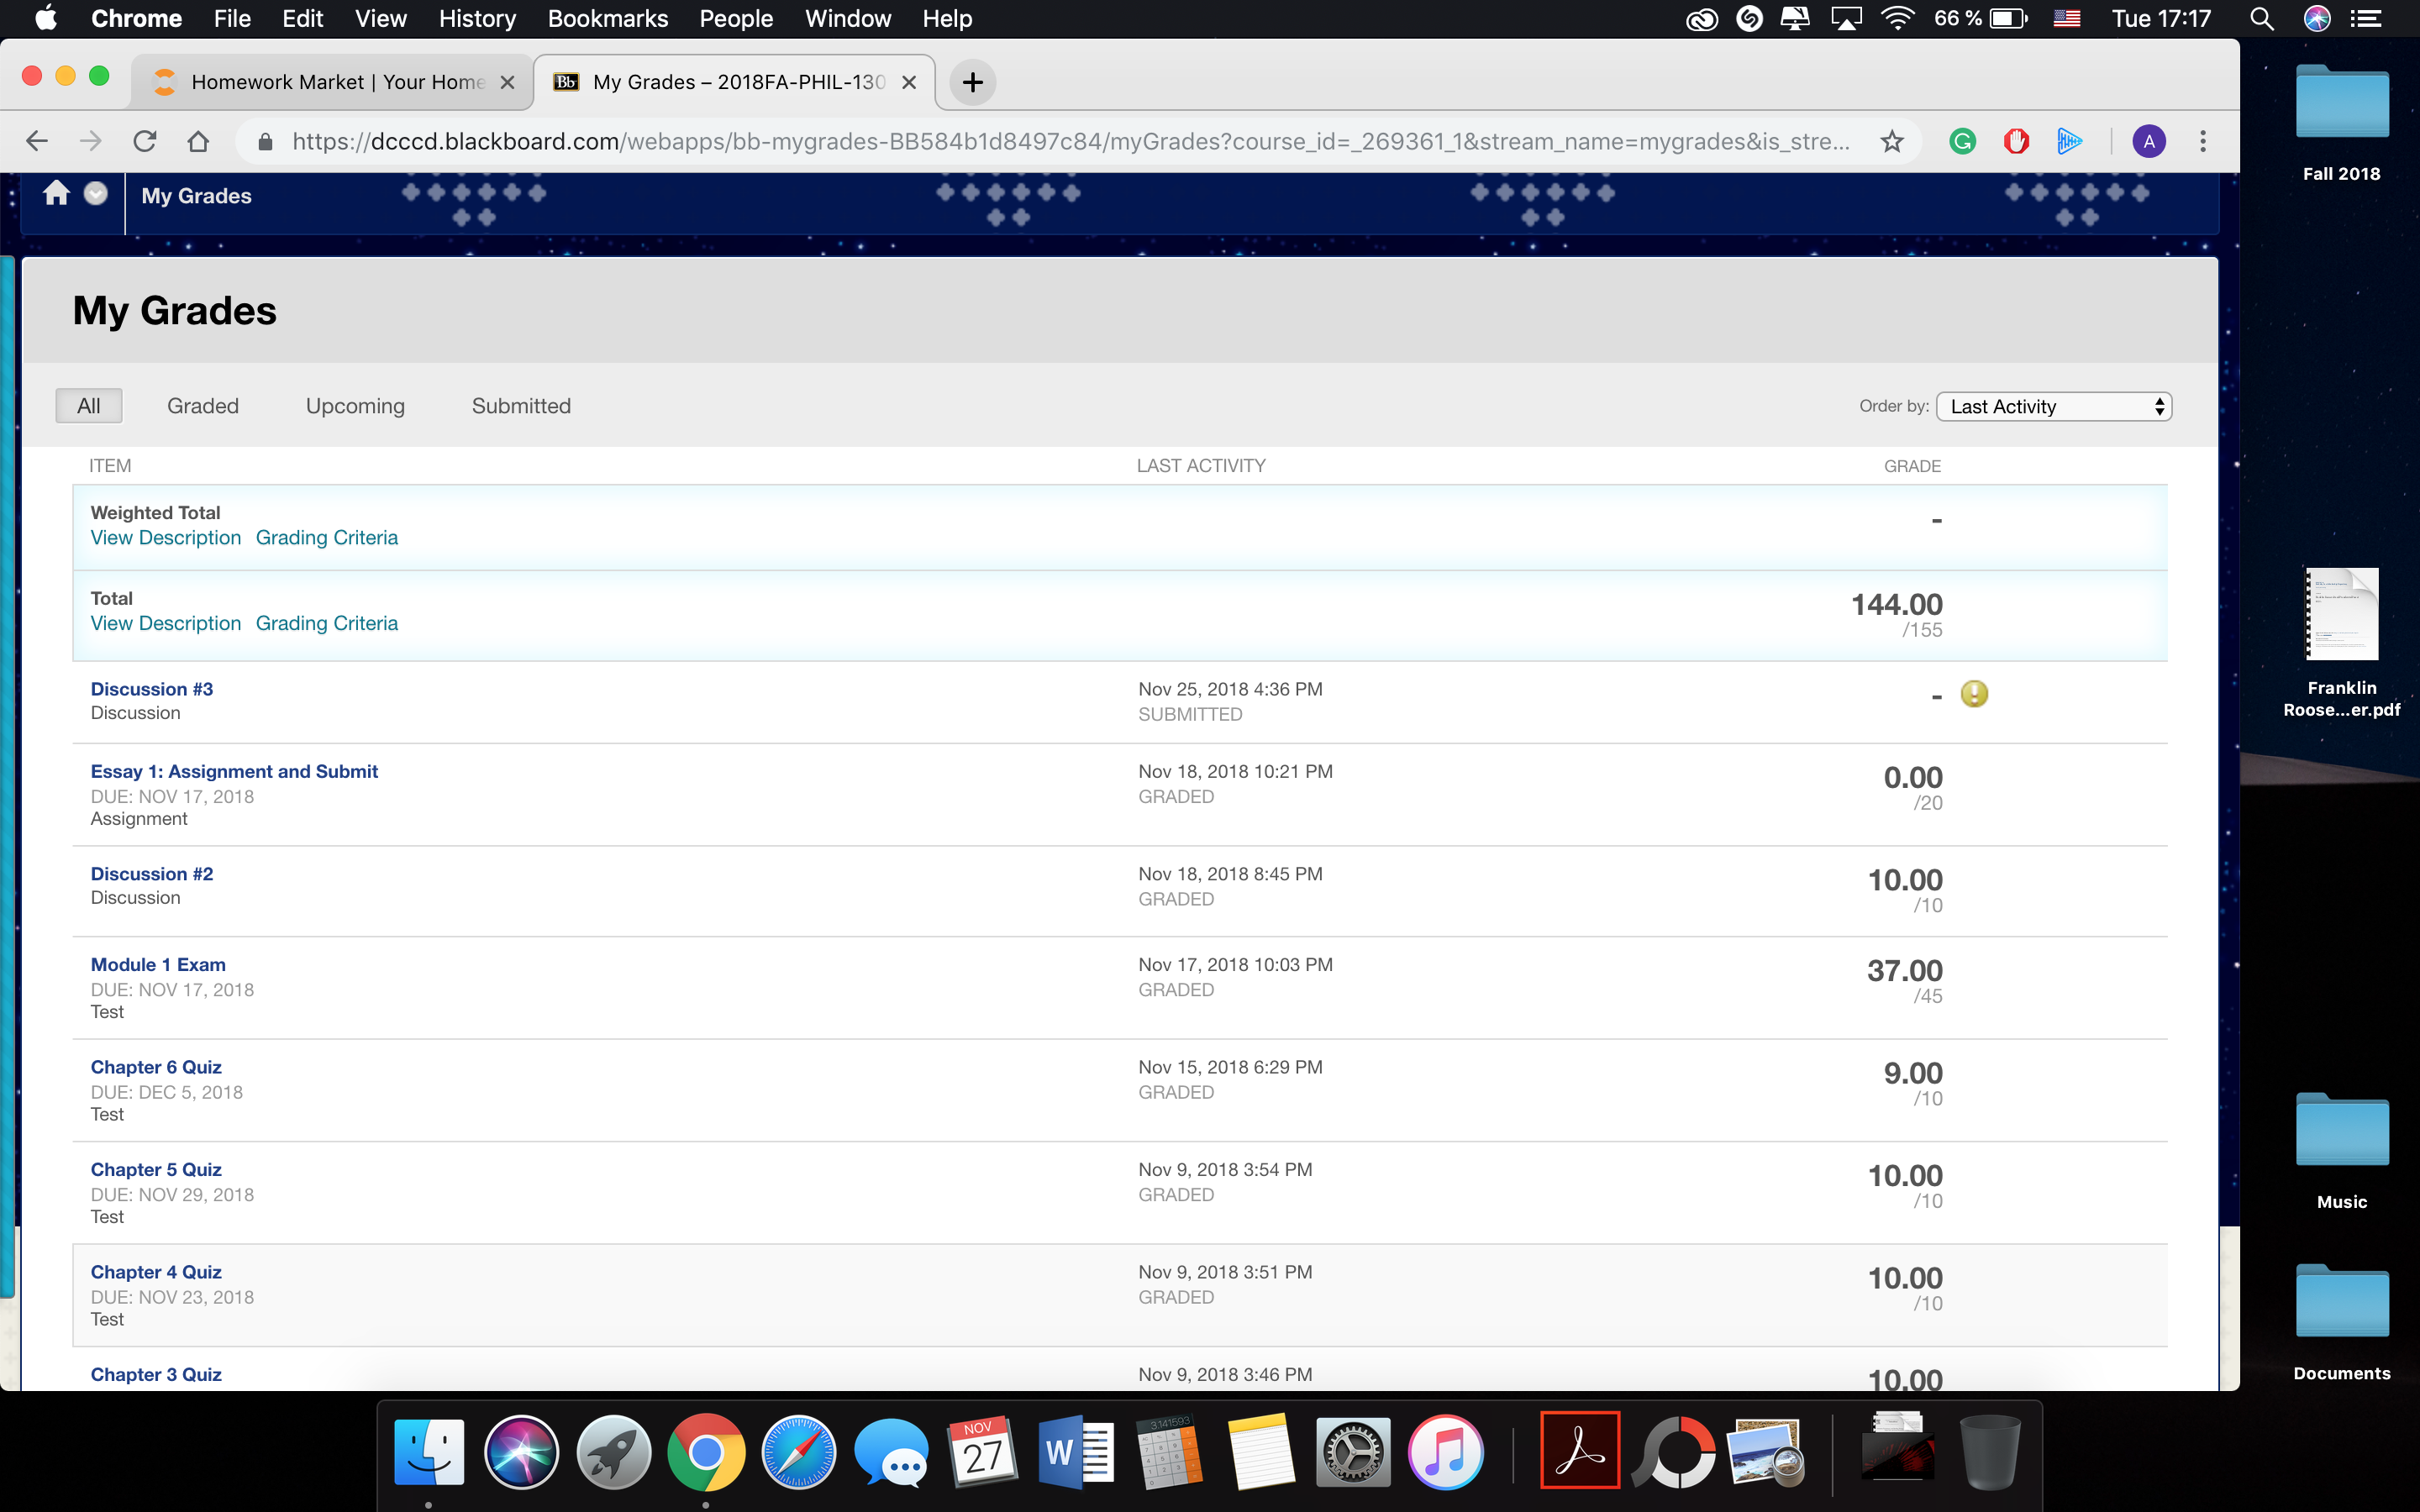Close the My Grades tab
The width and height of the screenshot is (2420, 1512).
click(909, 82)
